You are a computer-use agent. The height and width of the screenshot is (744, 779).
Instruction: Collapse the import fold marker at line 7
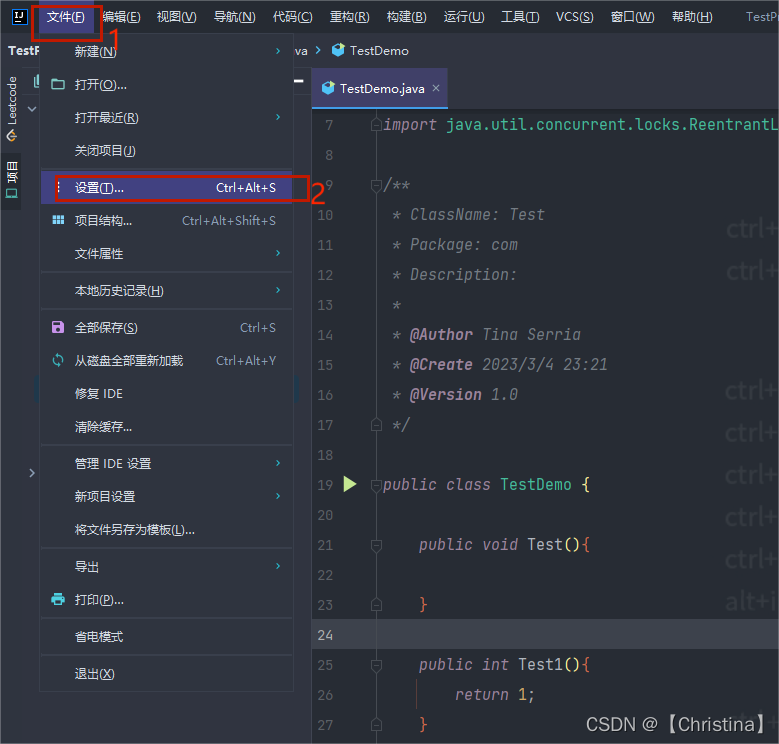(x=376, y=125)
